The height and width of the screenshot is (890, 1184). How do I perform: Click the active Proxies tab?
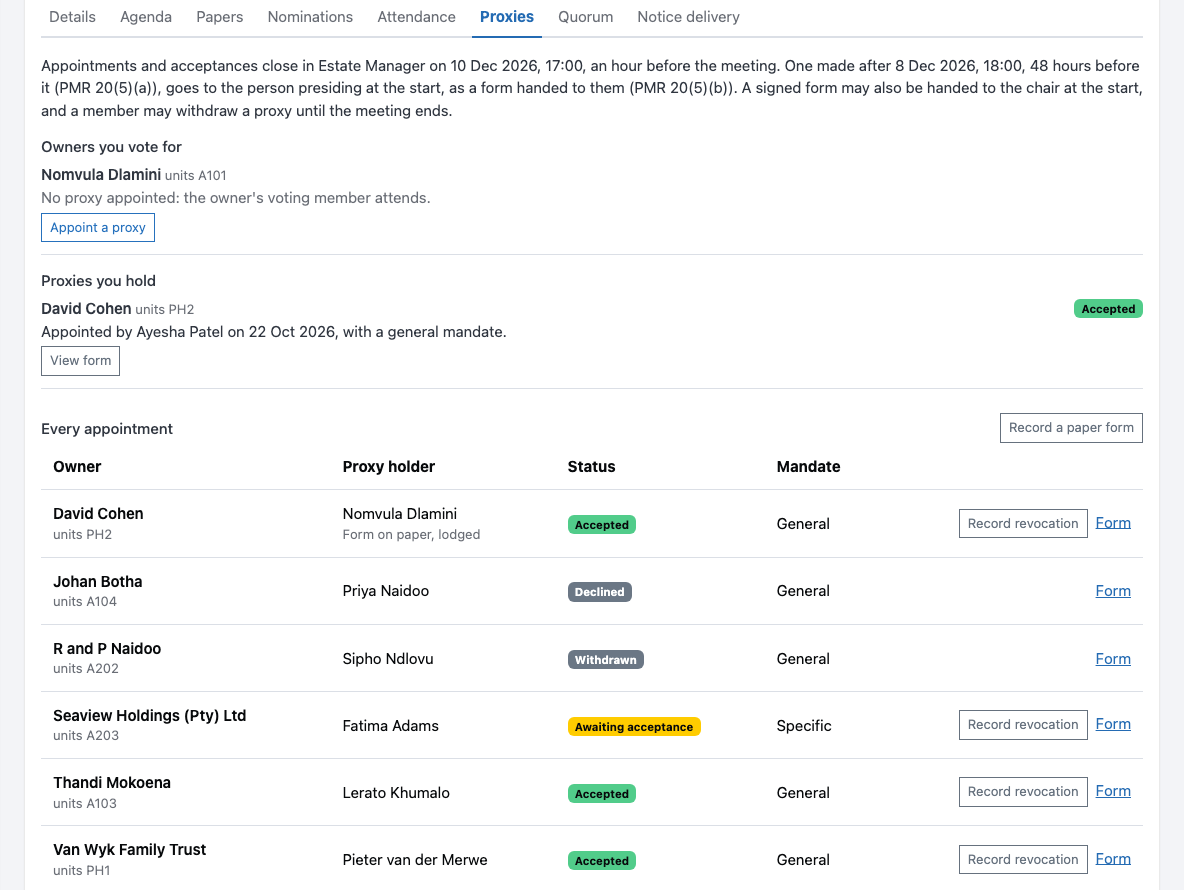tap(507, 17)
